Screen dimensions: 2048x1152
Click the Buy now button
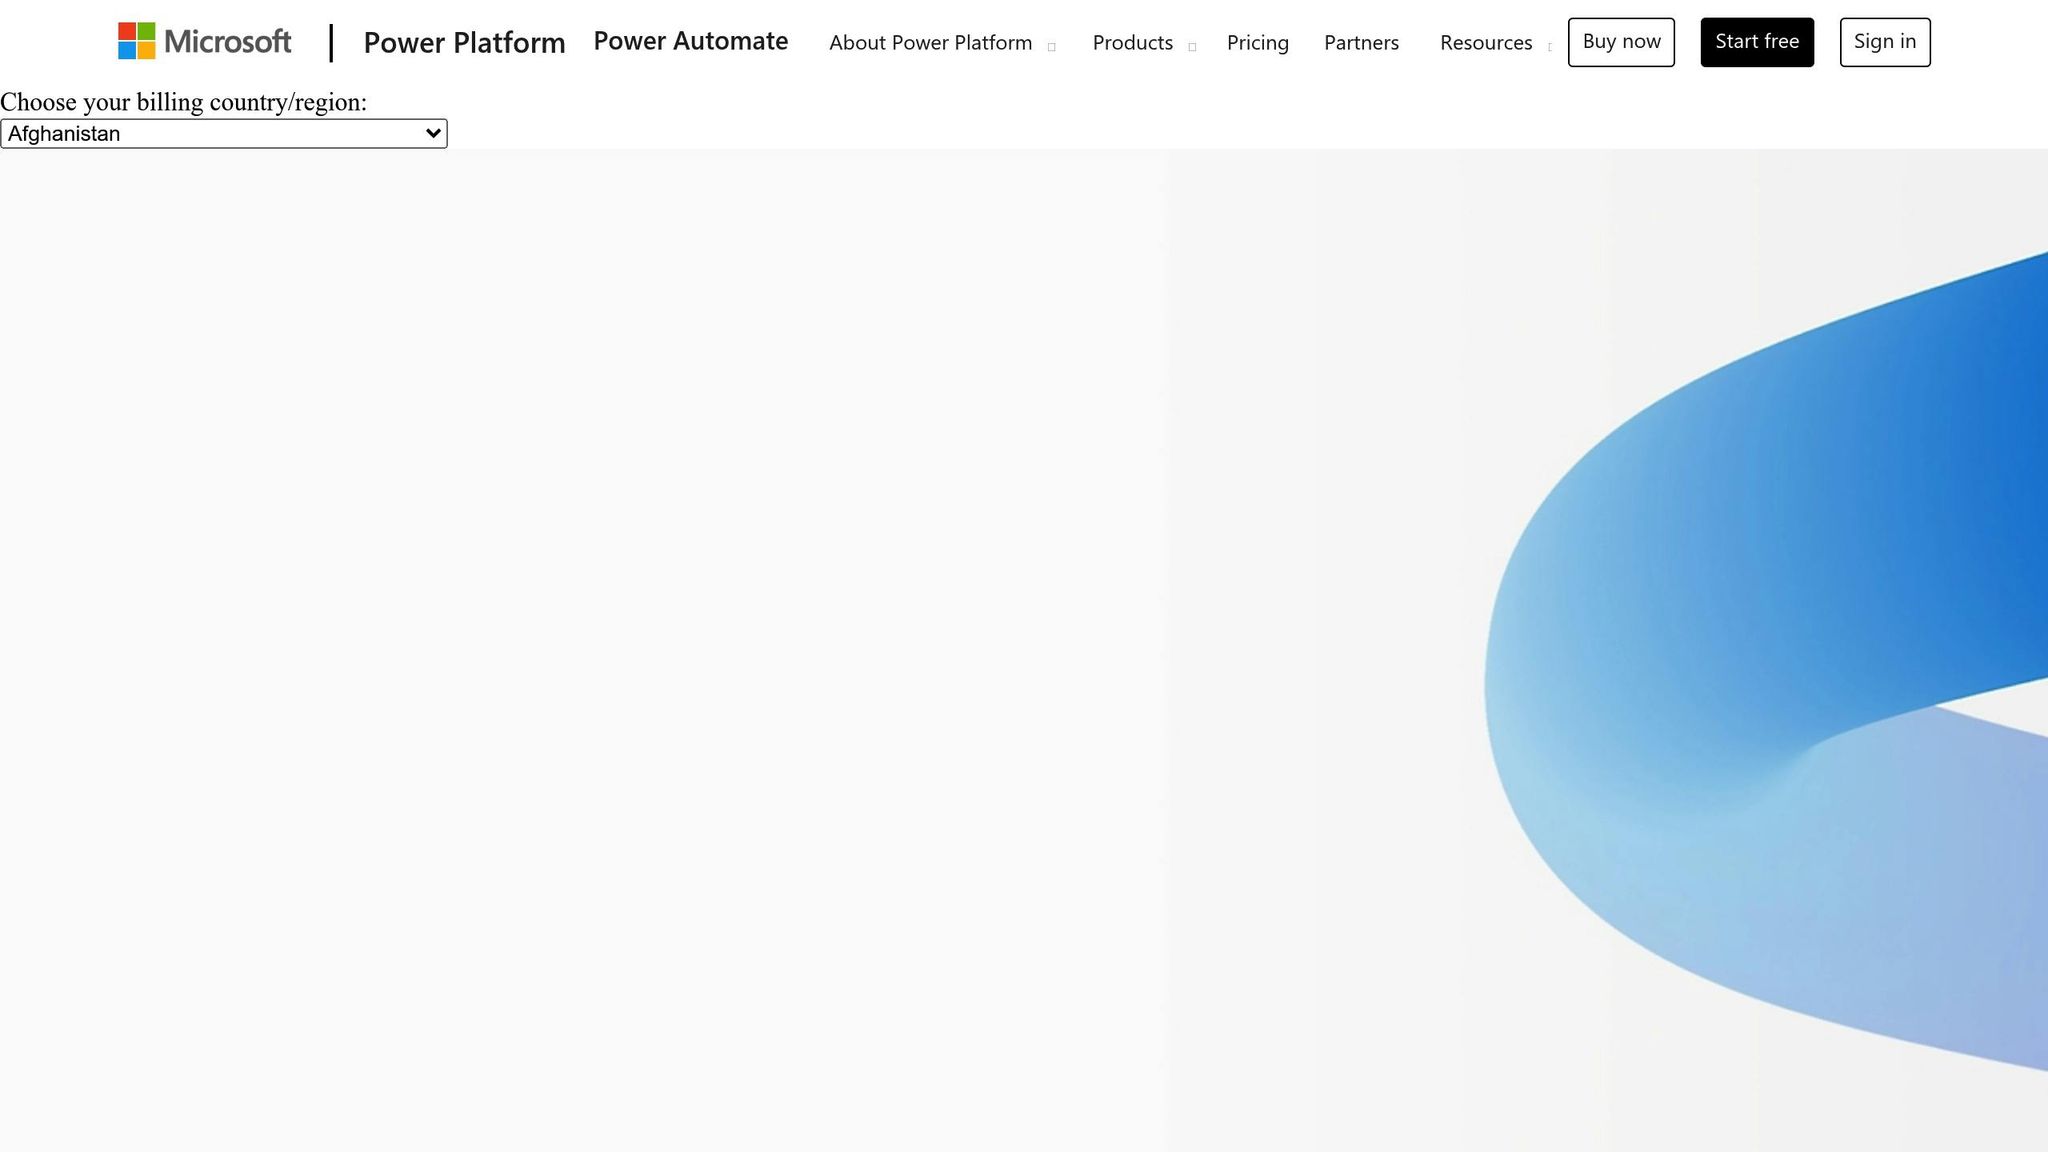pyautogui.click(x=1621, y=42)
